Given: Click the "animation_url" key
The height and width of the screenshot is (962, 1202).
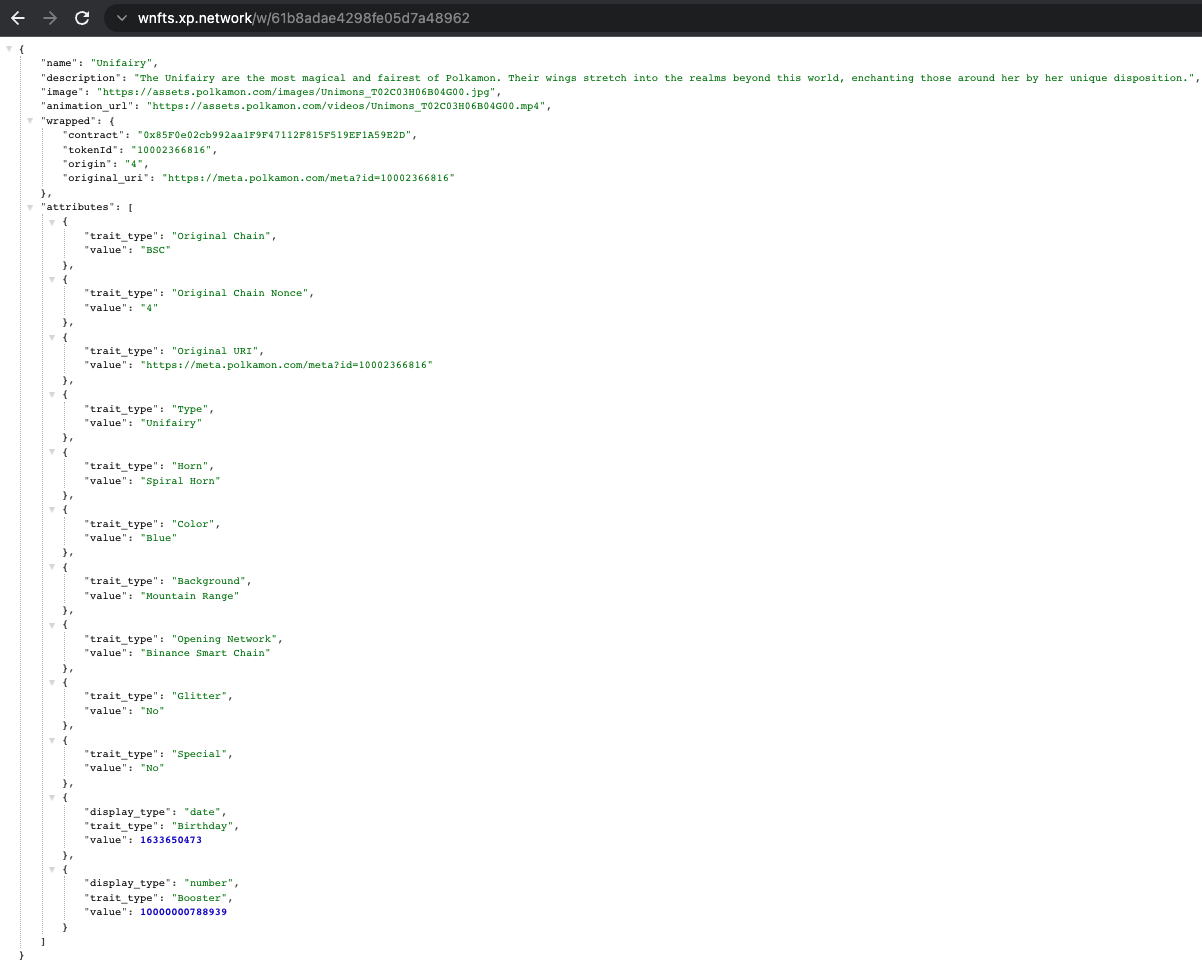Looking at the screenshot, I should coord(88,106).
